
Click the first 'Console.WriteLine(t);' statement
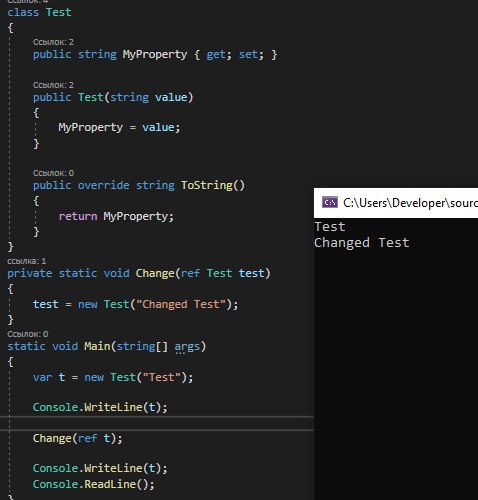coord(100,407)
